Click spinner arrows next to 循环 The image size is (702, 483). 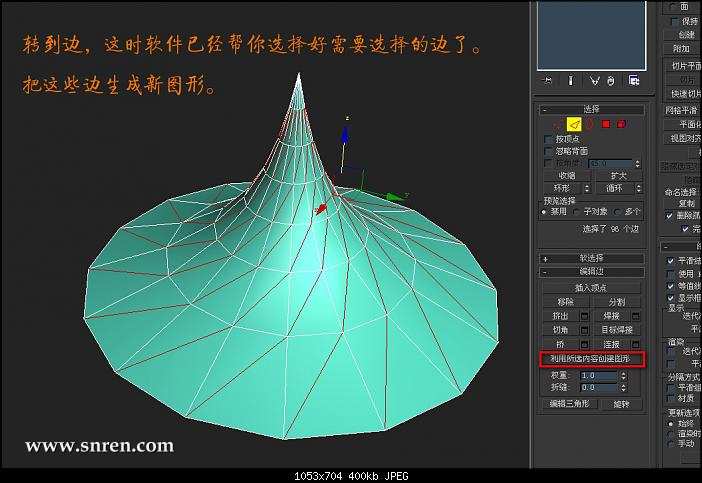(638, 188)
